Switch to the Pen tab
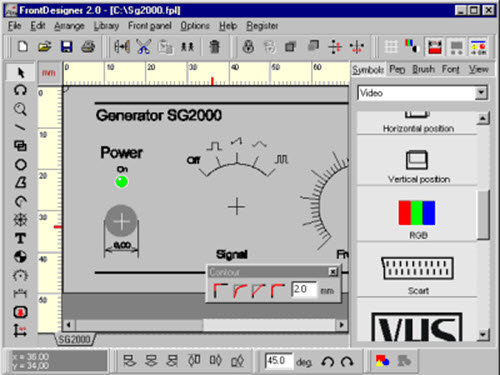 pos(397,69)
